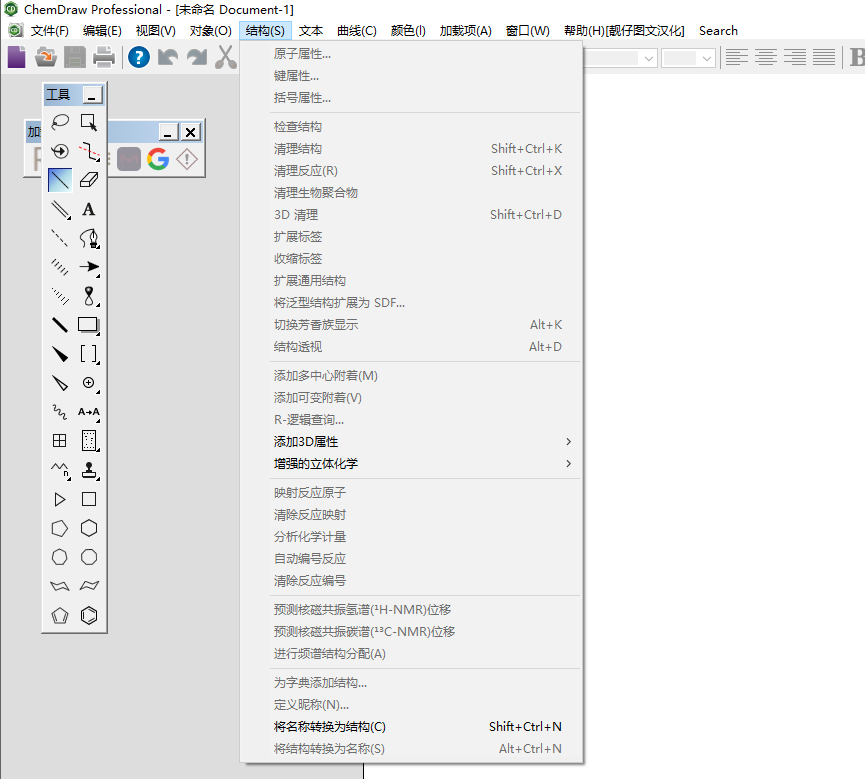The image size is (865, 779).
Task: Open the 文件(F) menu
Action: tap(50, 31)
